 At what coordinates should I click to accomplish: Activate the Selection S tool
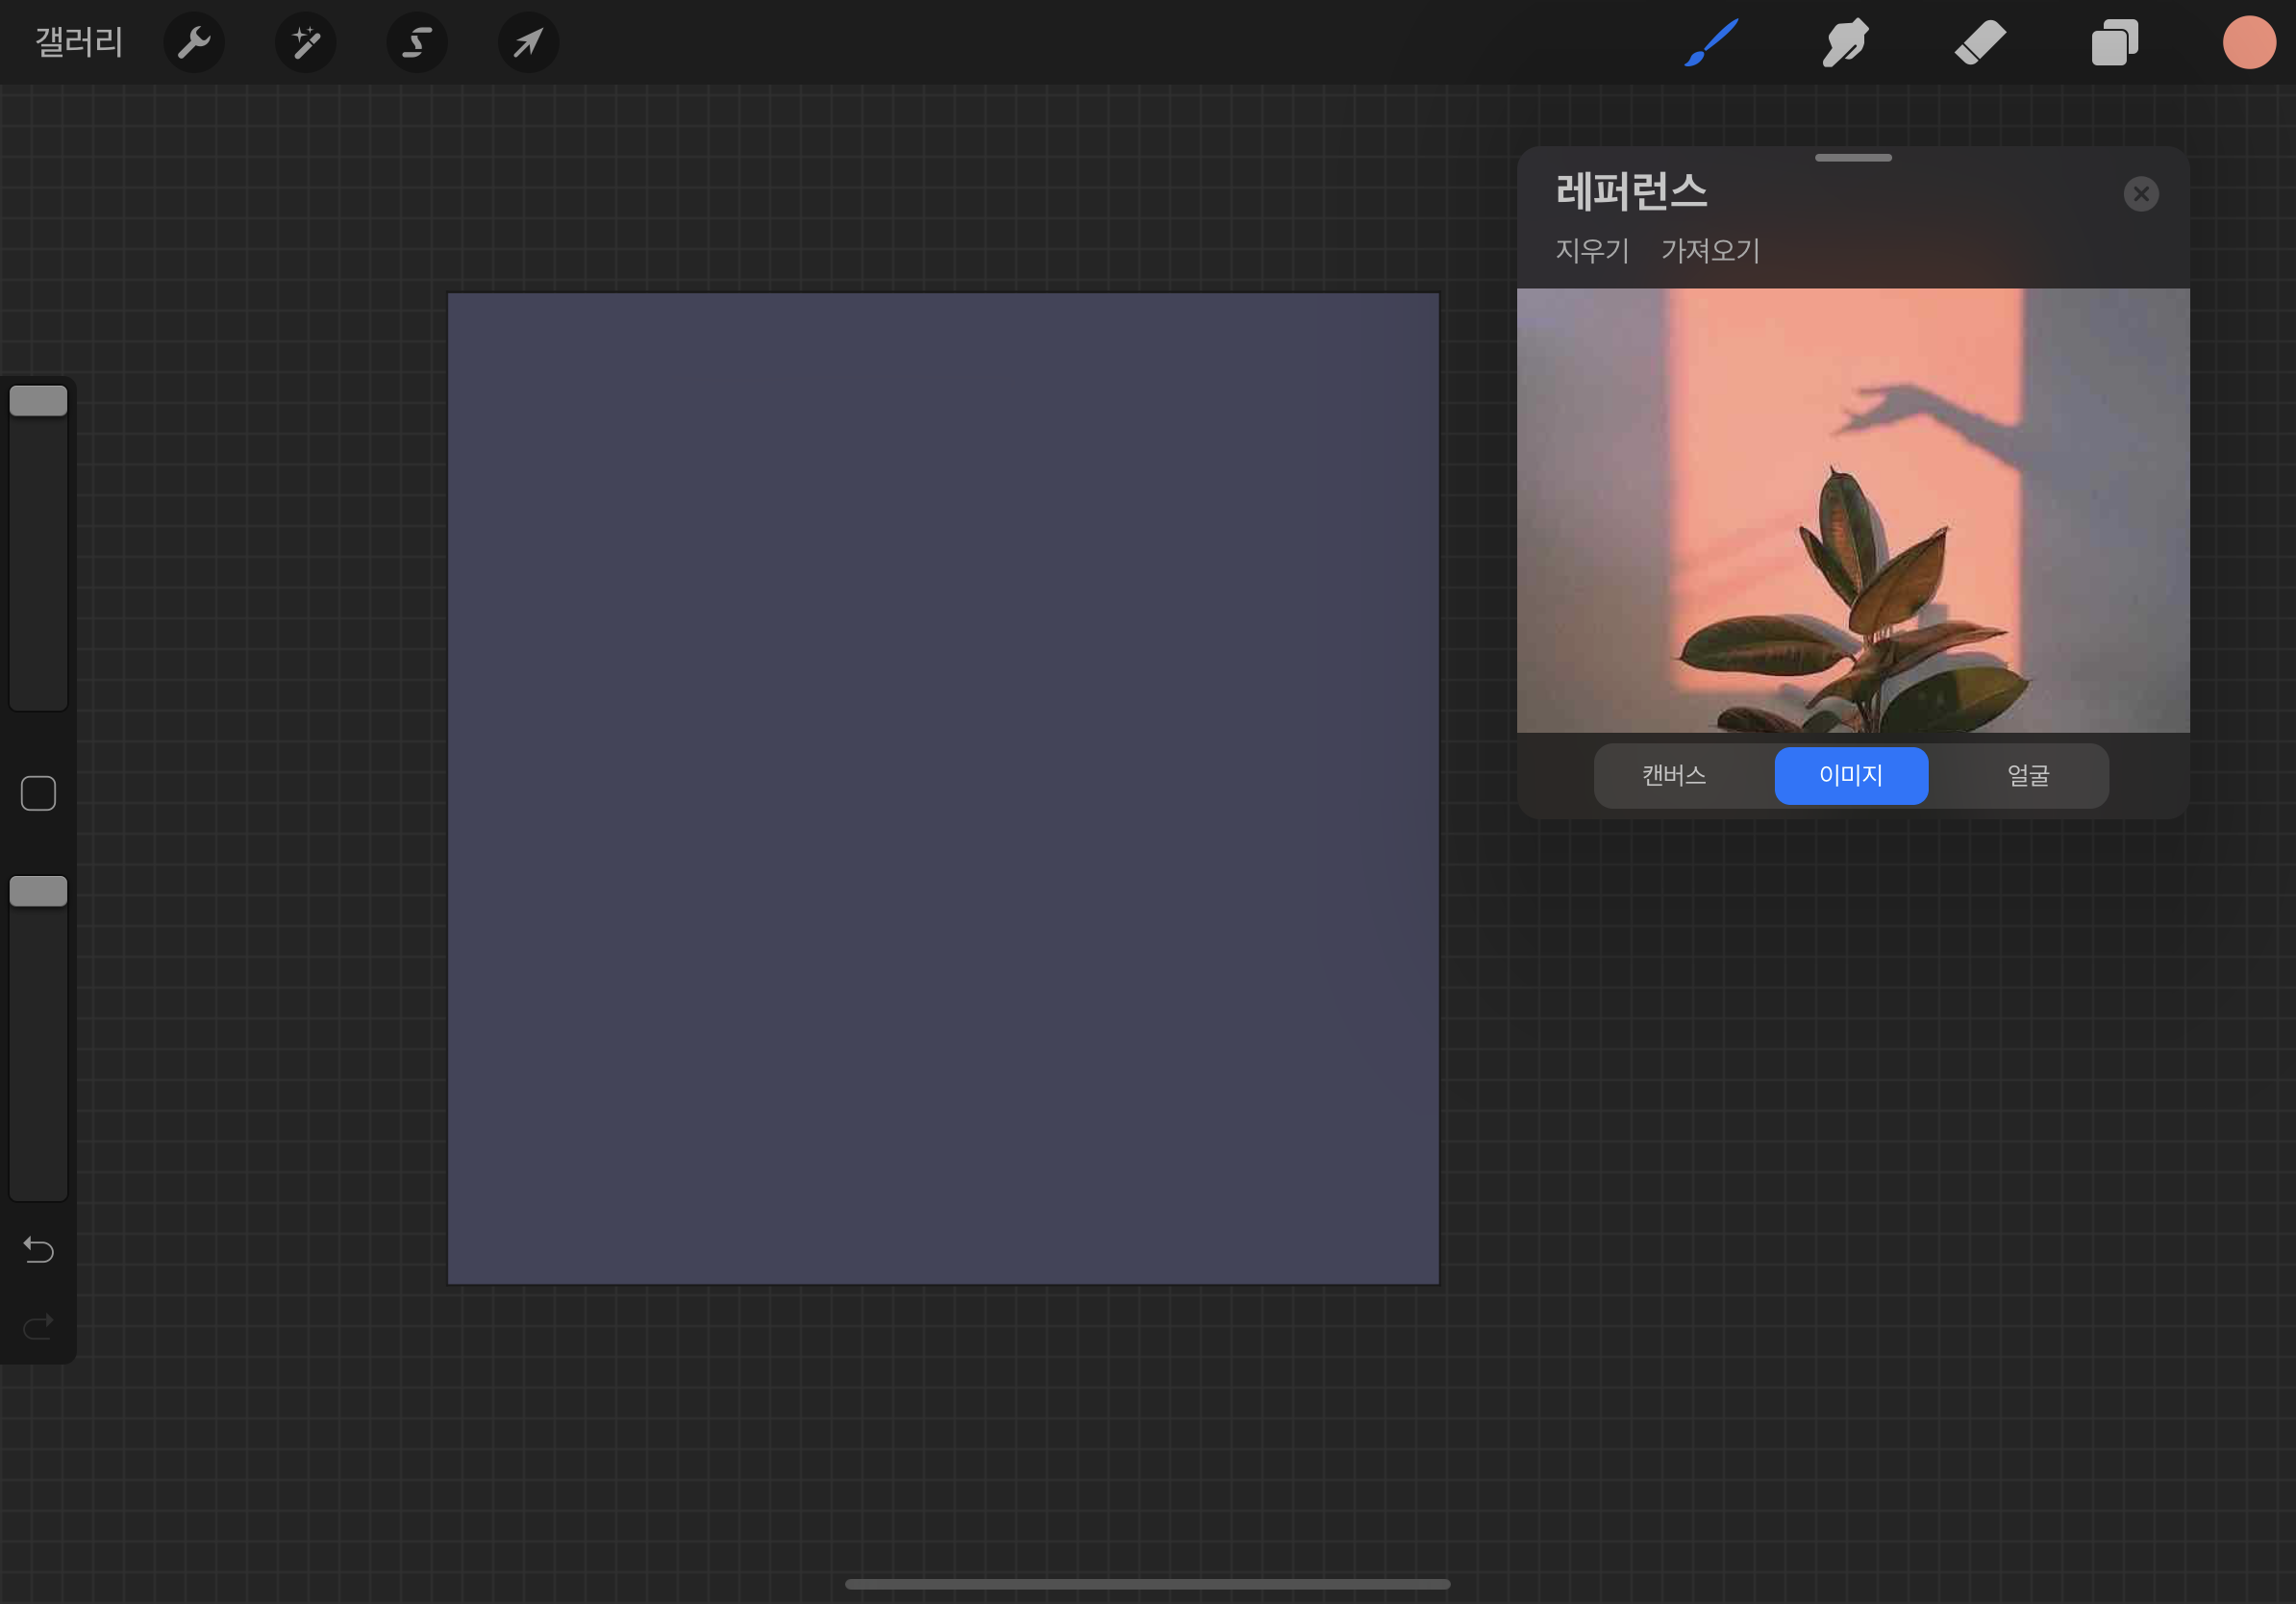click(x=417, y=43)
